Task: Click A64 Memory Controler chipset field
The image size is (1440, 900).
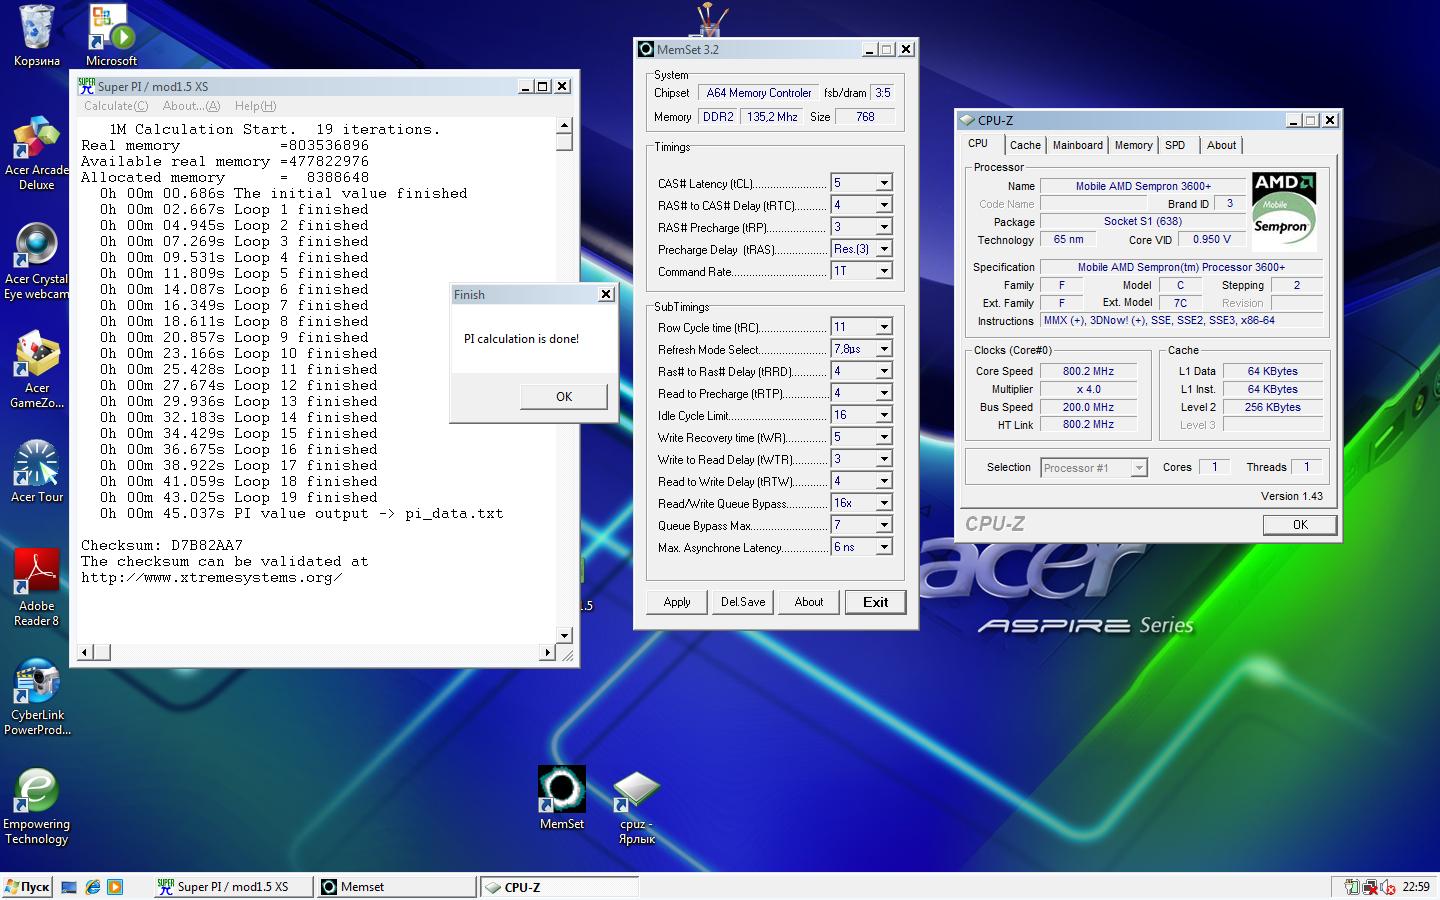Action: (758, 93)
